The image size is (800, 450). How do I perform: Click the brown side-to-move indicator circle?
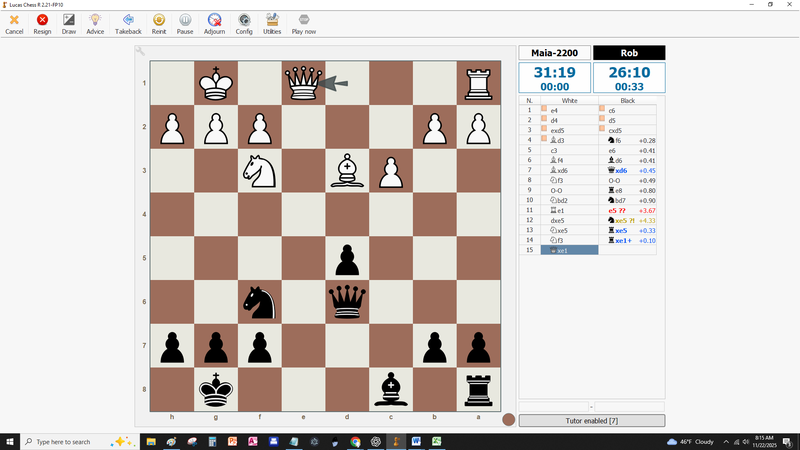(509, 420)
